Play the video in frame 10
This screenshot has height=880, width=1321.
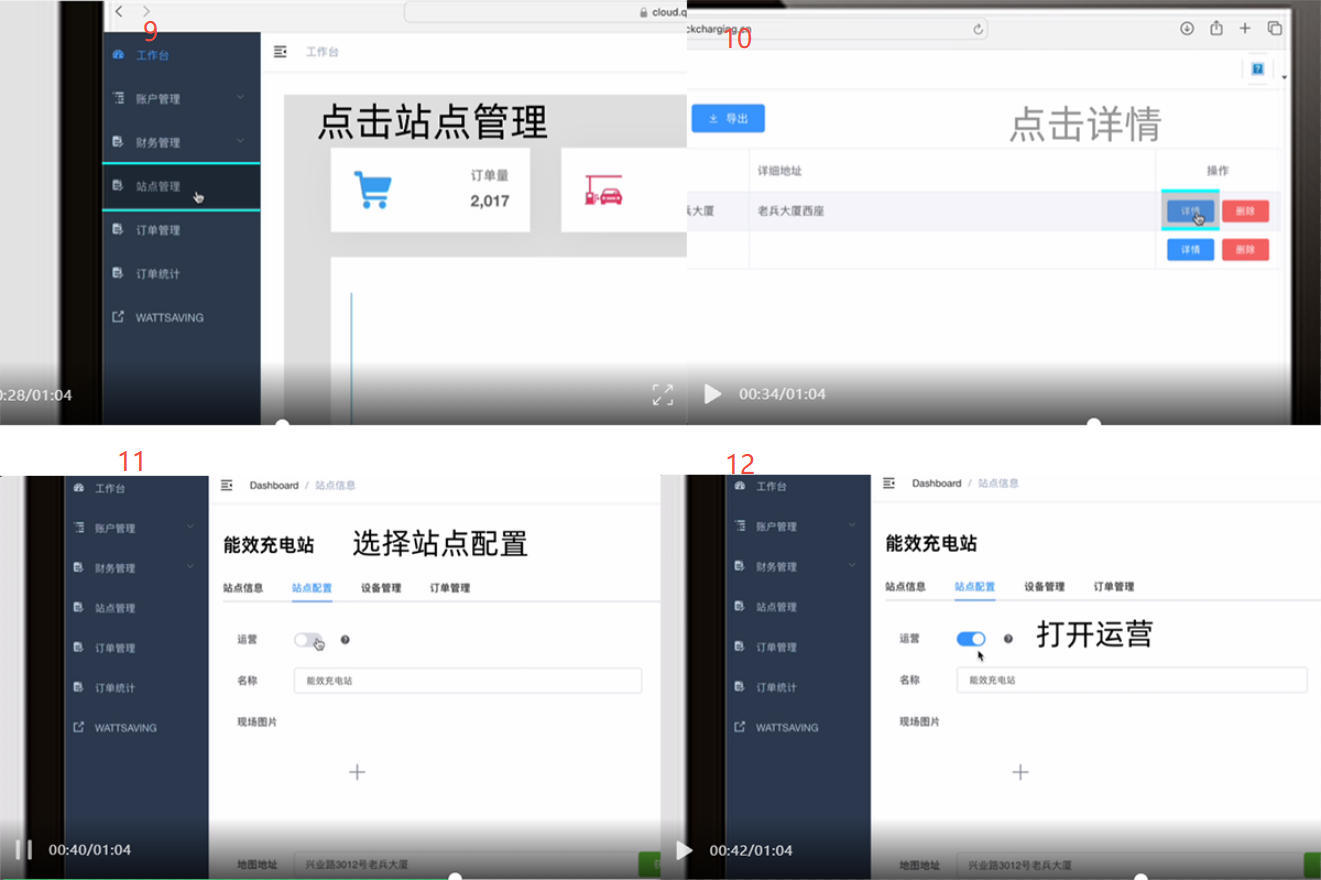[x=712, y=394]
